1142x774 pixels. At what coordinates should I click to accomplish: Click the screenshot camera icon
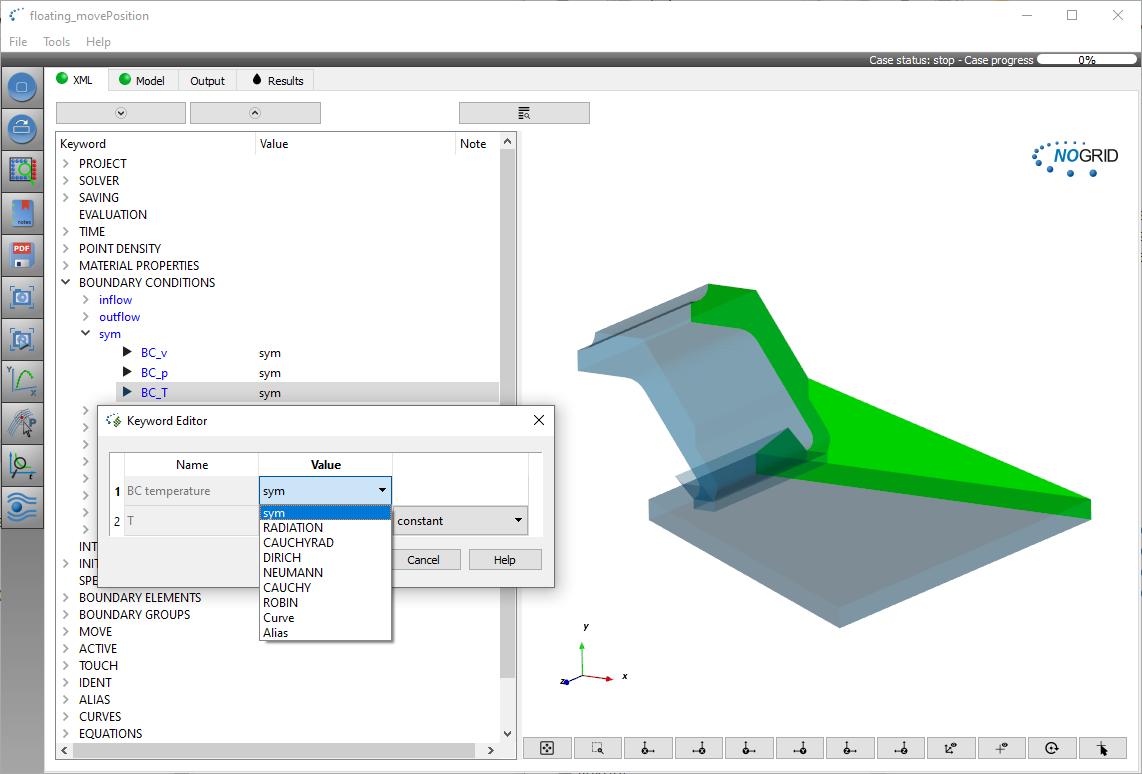pyautogui.click(x=22, y=297)
